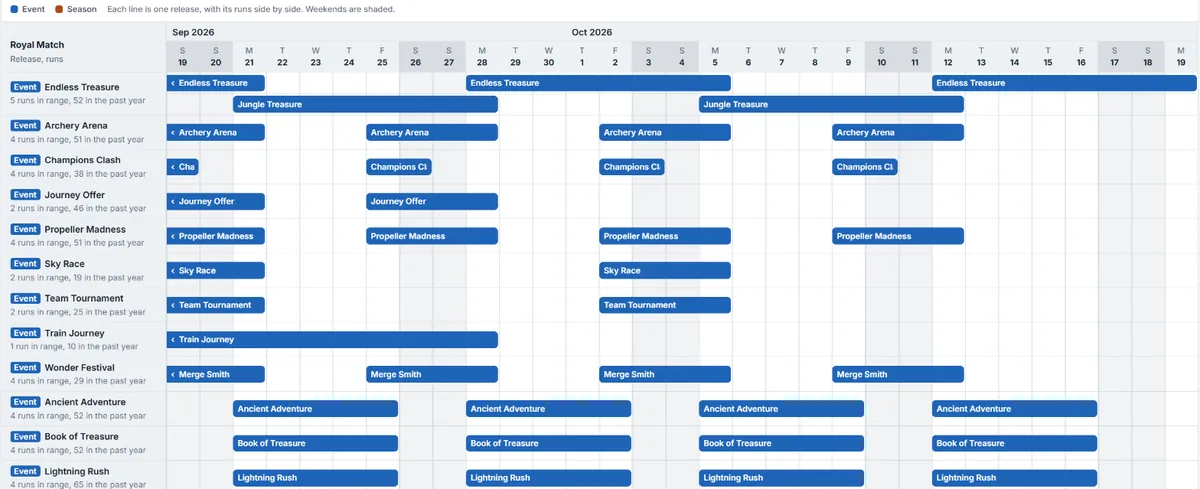
Task: Open the Wonder Festival row label
Action: [80, 367]
